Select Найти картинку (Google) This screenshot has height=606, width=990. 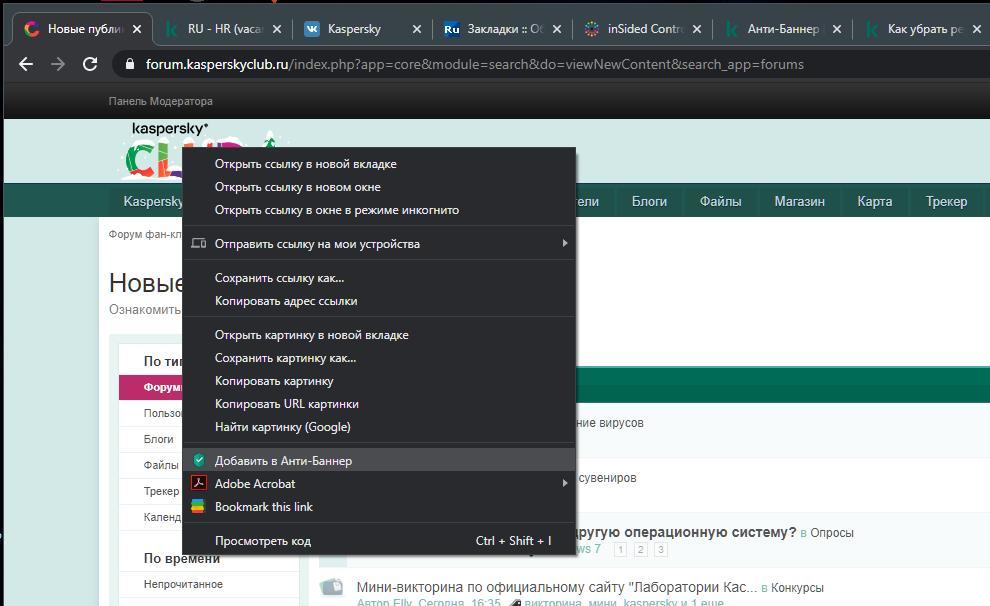[379, 427]
